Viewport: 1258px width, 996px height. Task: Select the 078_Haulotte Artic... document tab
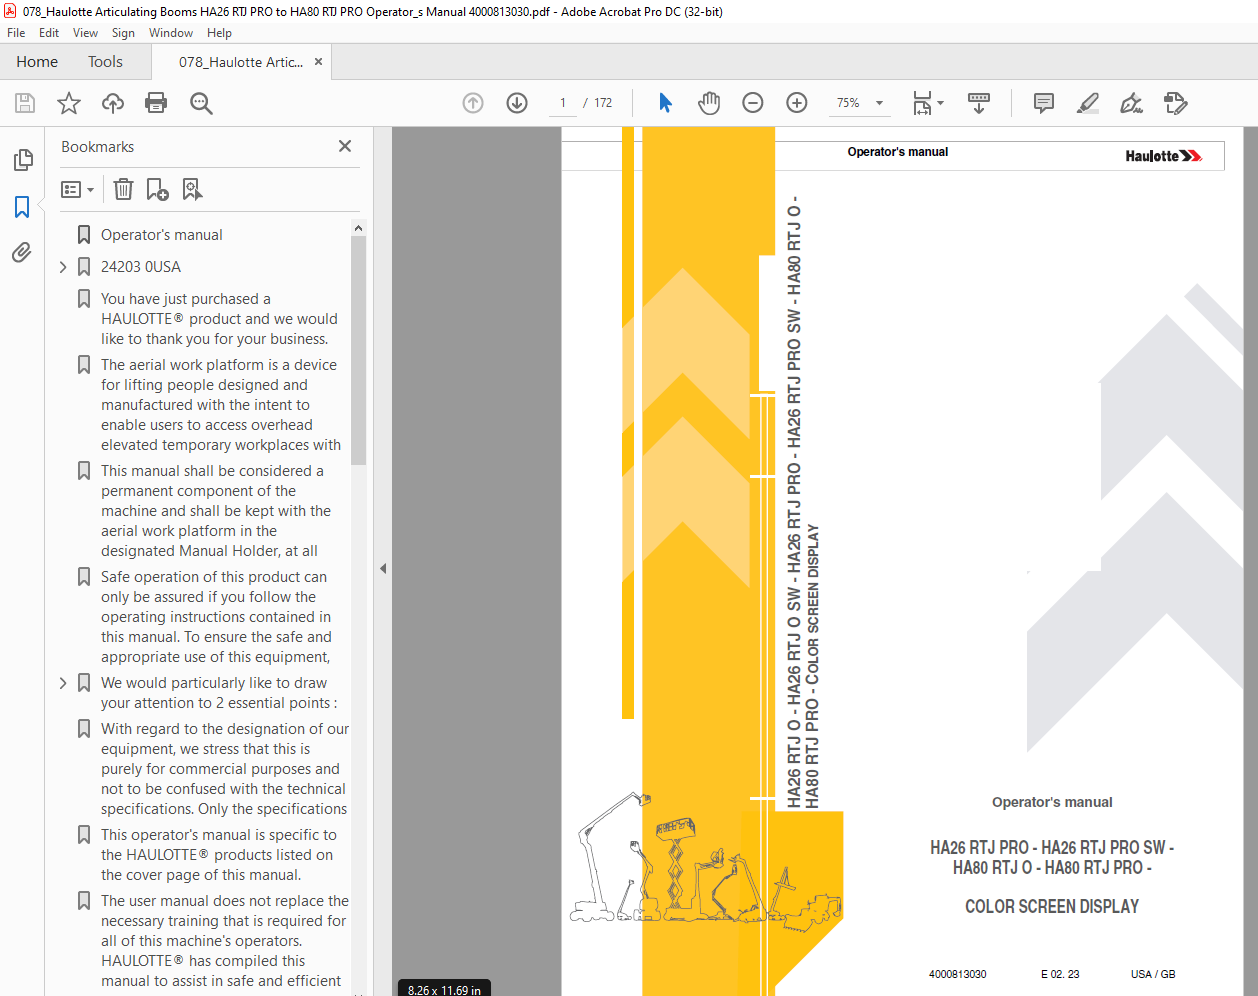tap(241, 62)
